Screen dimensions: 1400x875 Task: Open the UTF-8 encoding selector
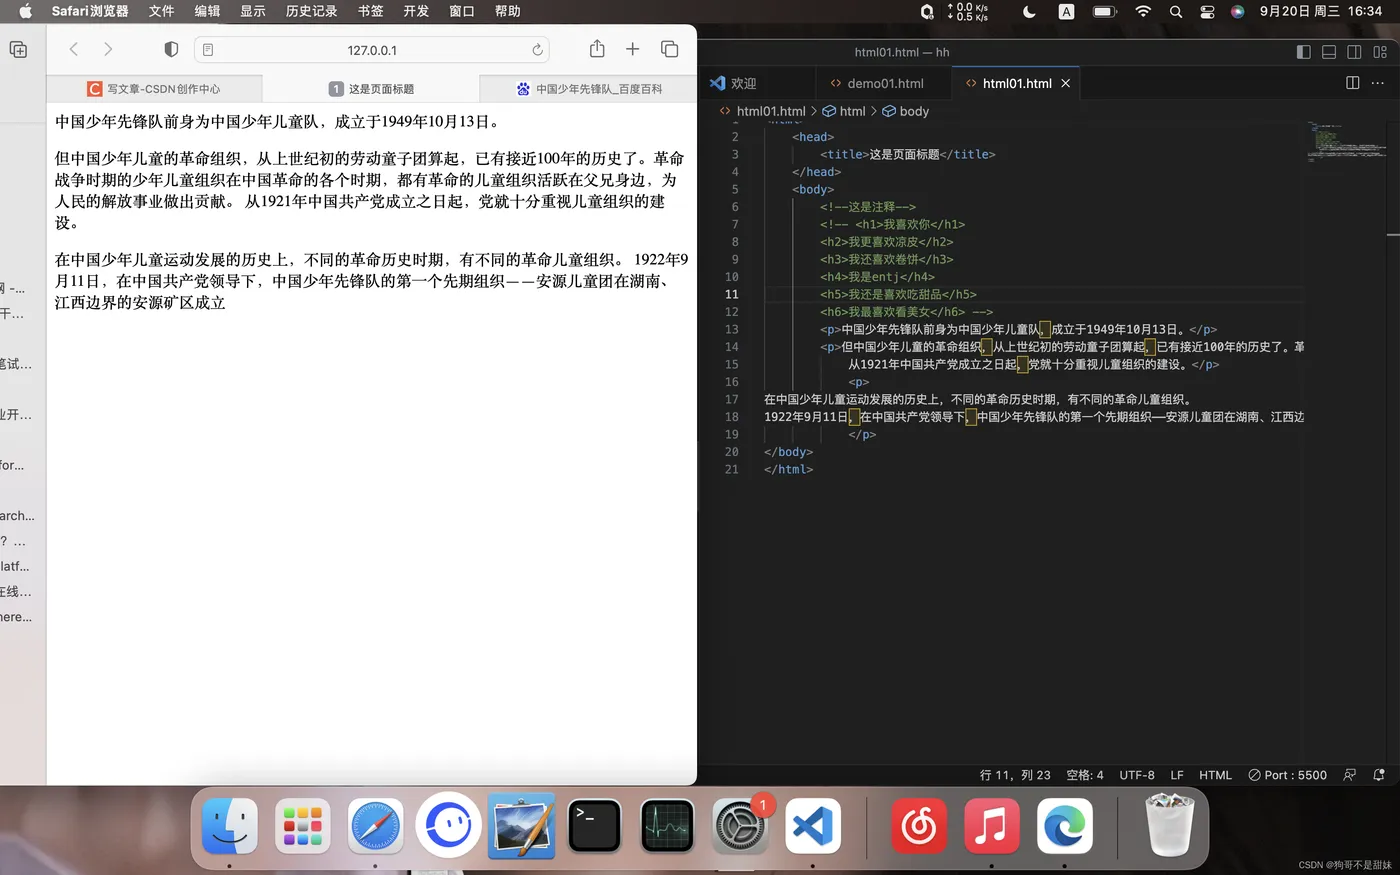[1137, 775]
